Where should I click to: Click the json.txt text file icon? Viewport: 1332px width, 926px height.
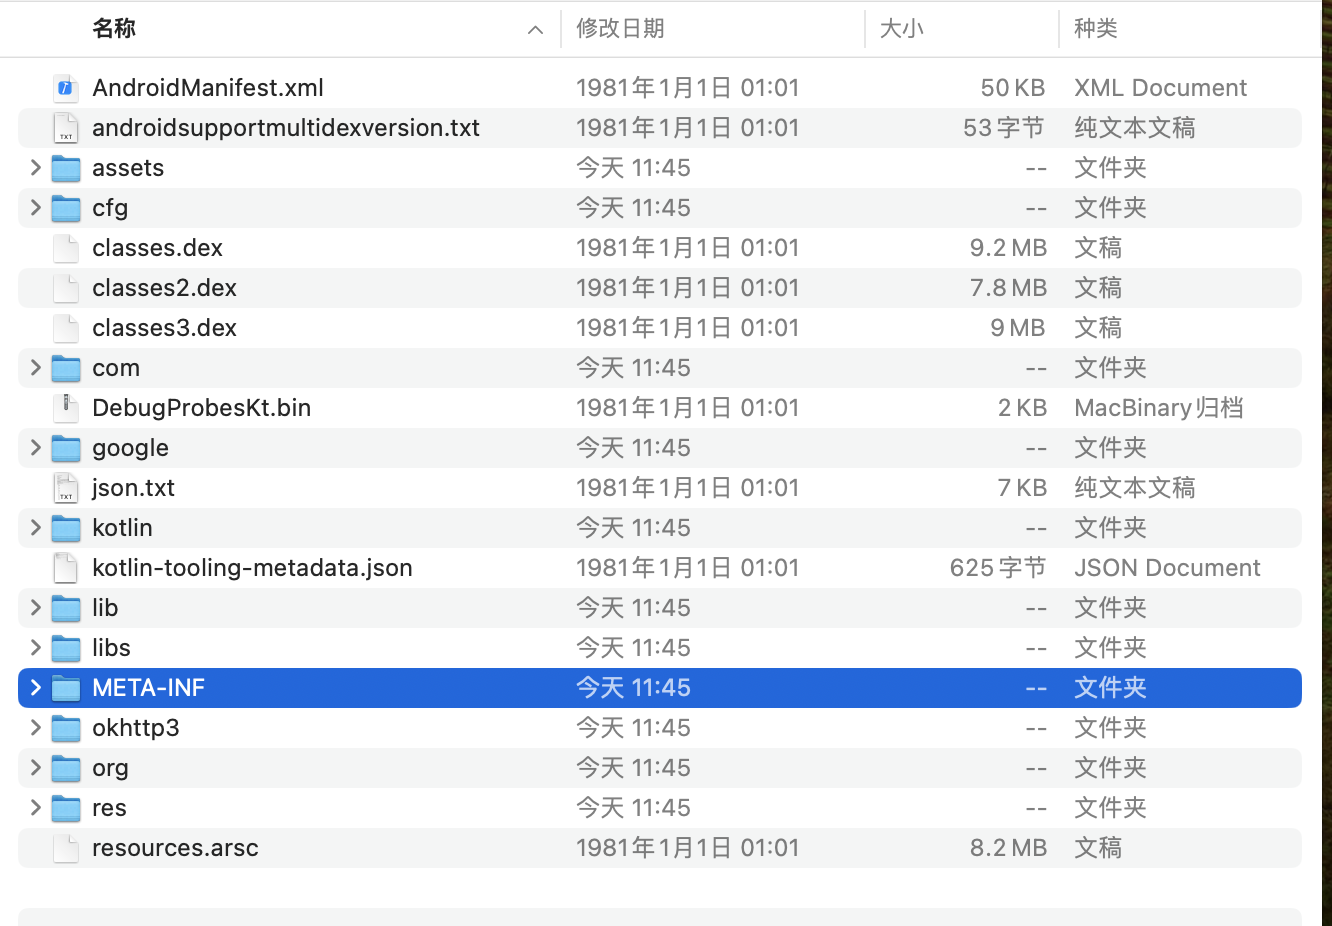66,488
